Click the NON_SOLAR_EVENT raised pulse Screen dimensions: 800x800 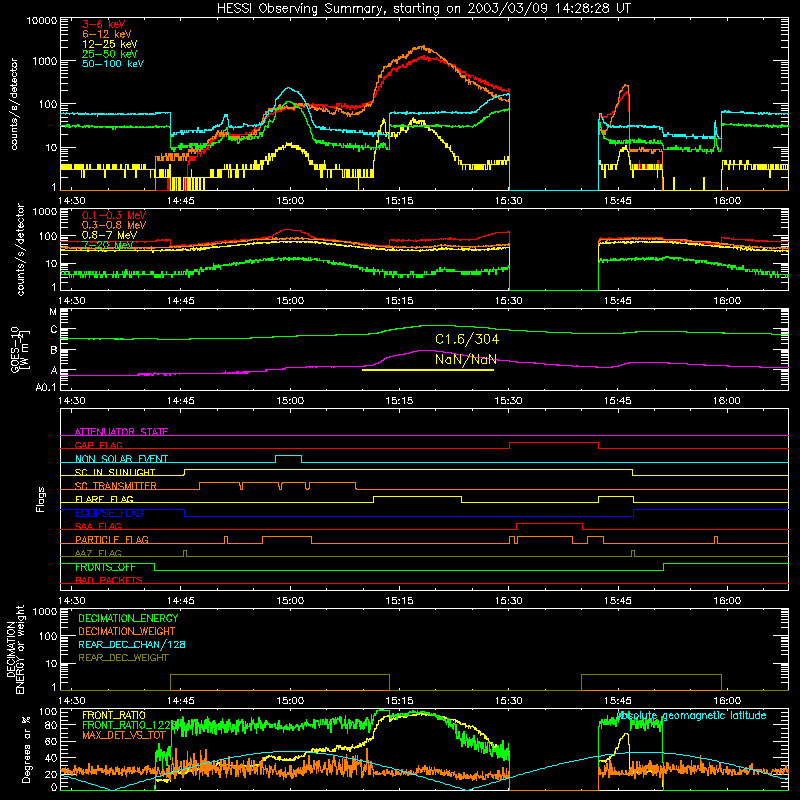click(288, 456)
